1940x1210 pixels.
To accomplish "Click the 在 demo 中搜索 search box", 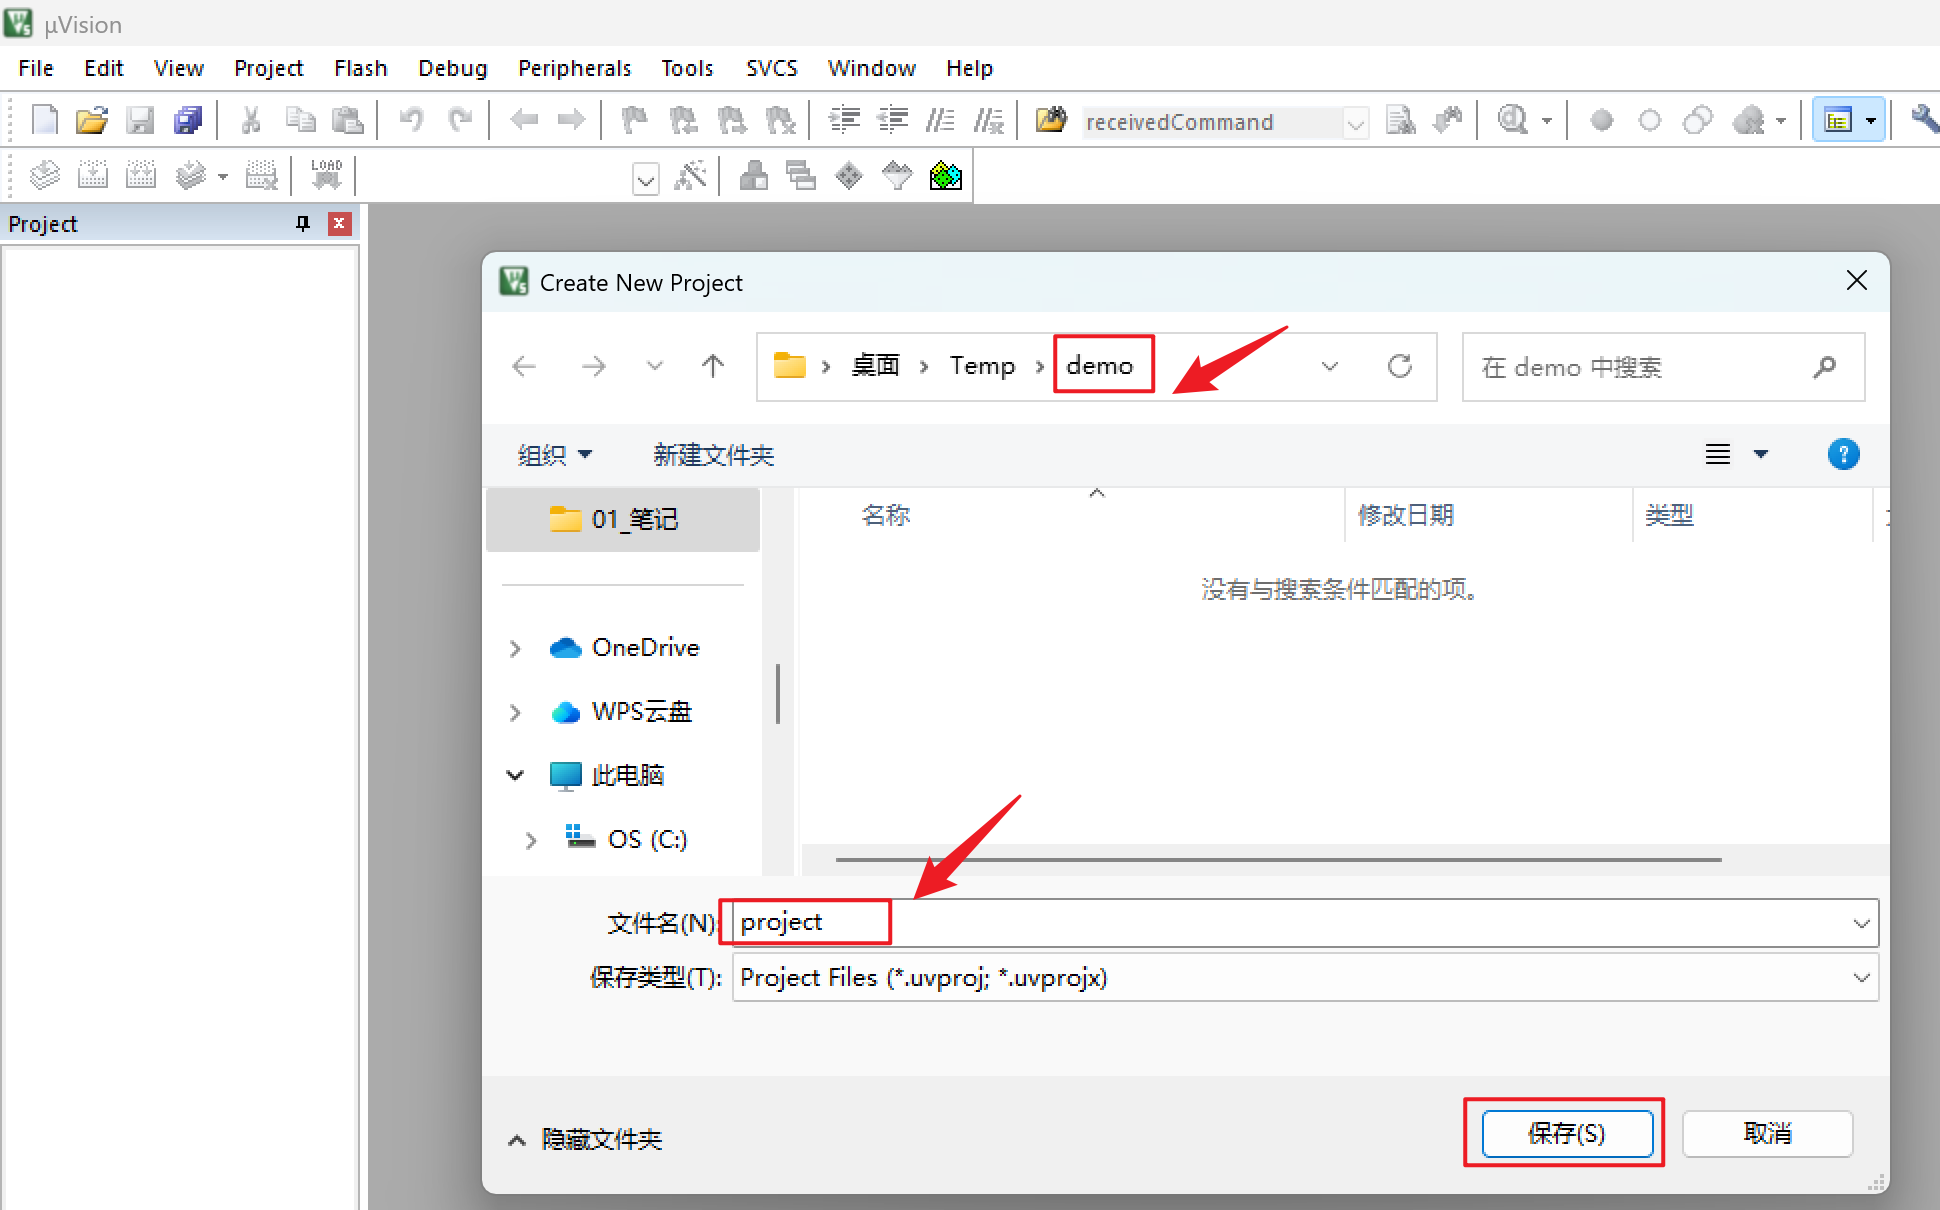I will [x=1663, y=367].
